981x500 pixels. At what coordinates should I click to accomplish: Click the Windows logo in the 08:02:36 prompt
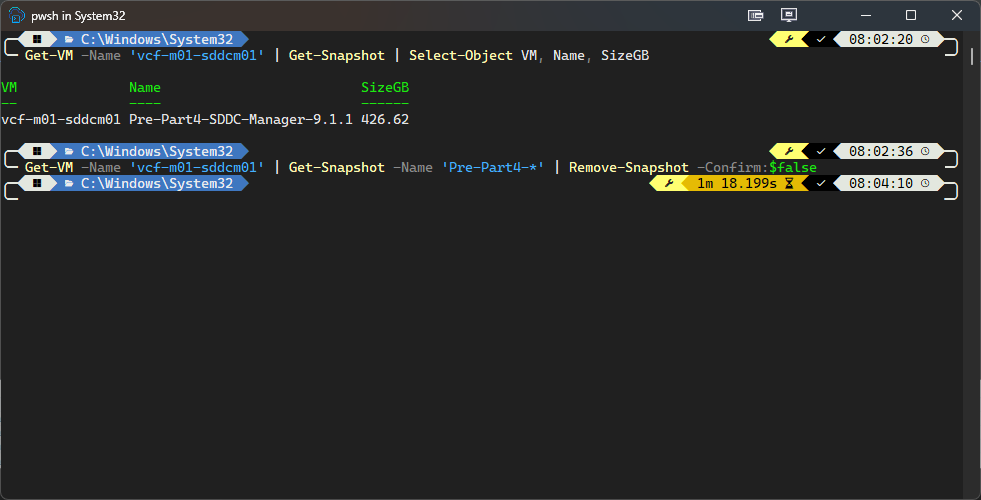click(38, 151)
